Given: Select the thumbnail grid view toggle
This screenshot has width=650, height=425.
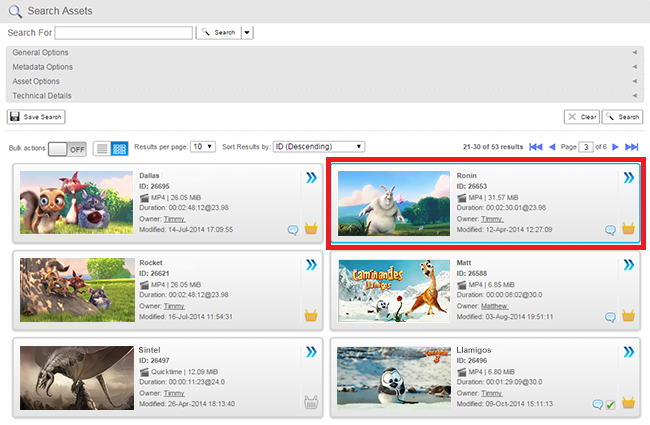Looking at the screenshot, I should [119, 147].
